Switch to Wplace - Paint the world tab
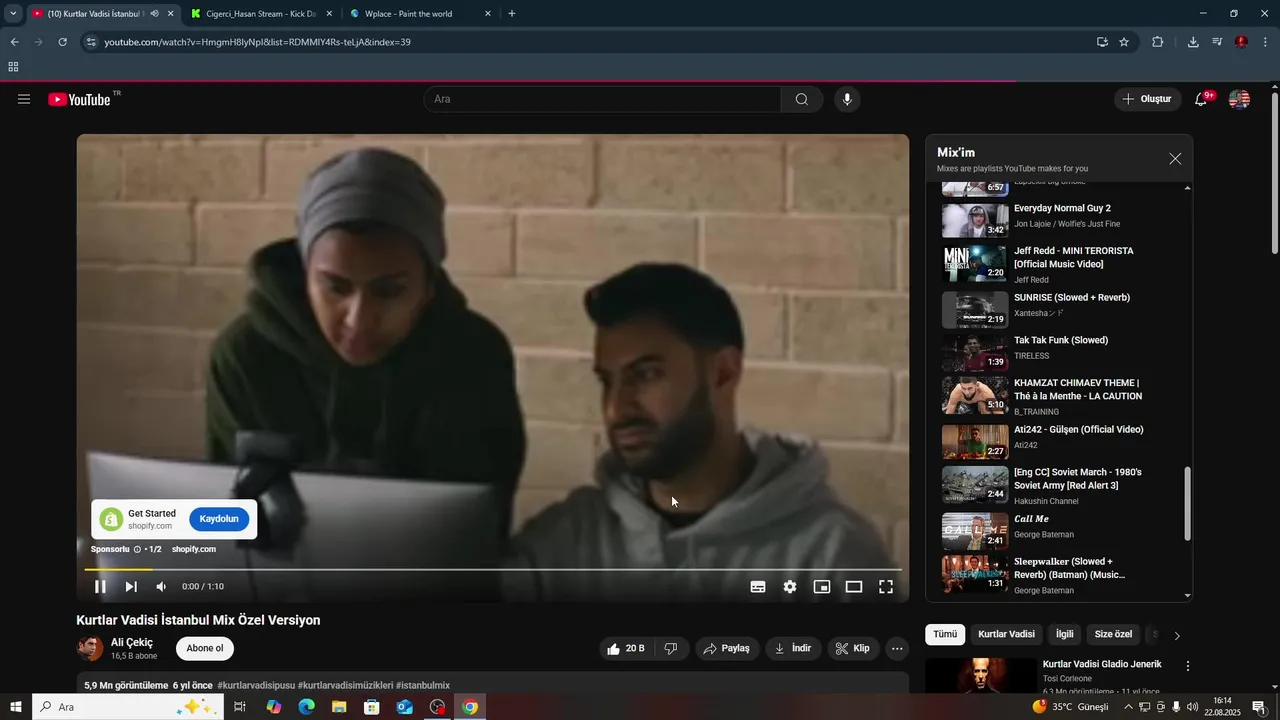The image size is (1280, 720). click(x=420, y=14)
